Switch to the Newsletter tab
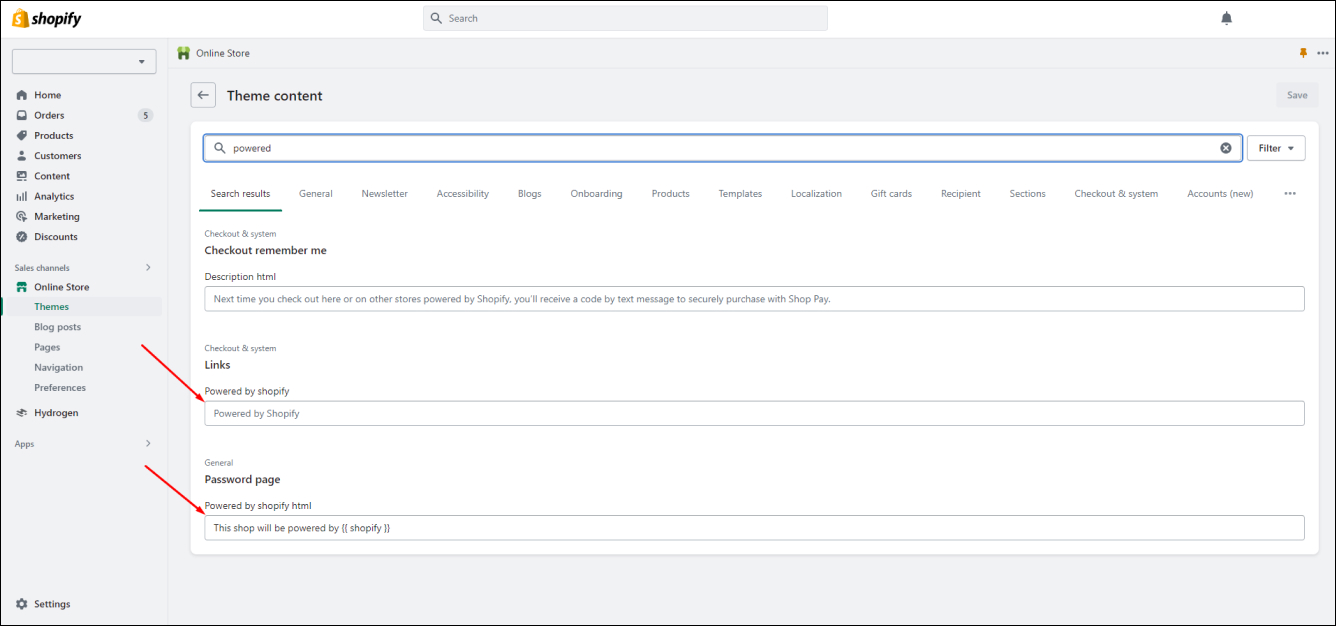Image resolution: width=1336 pixels, height=626 pixels. point(384,194)
